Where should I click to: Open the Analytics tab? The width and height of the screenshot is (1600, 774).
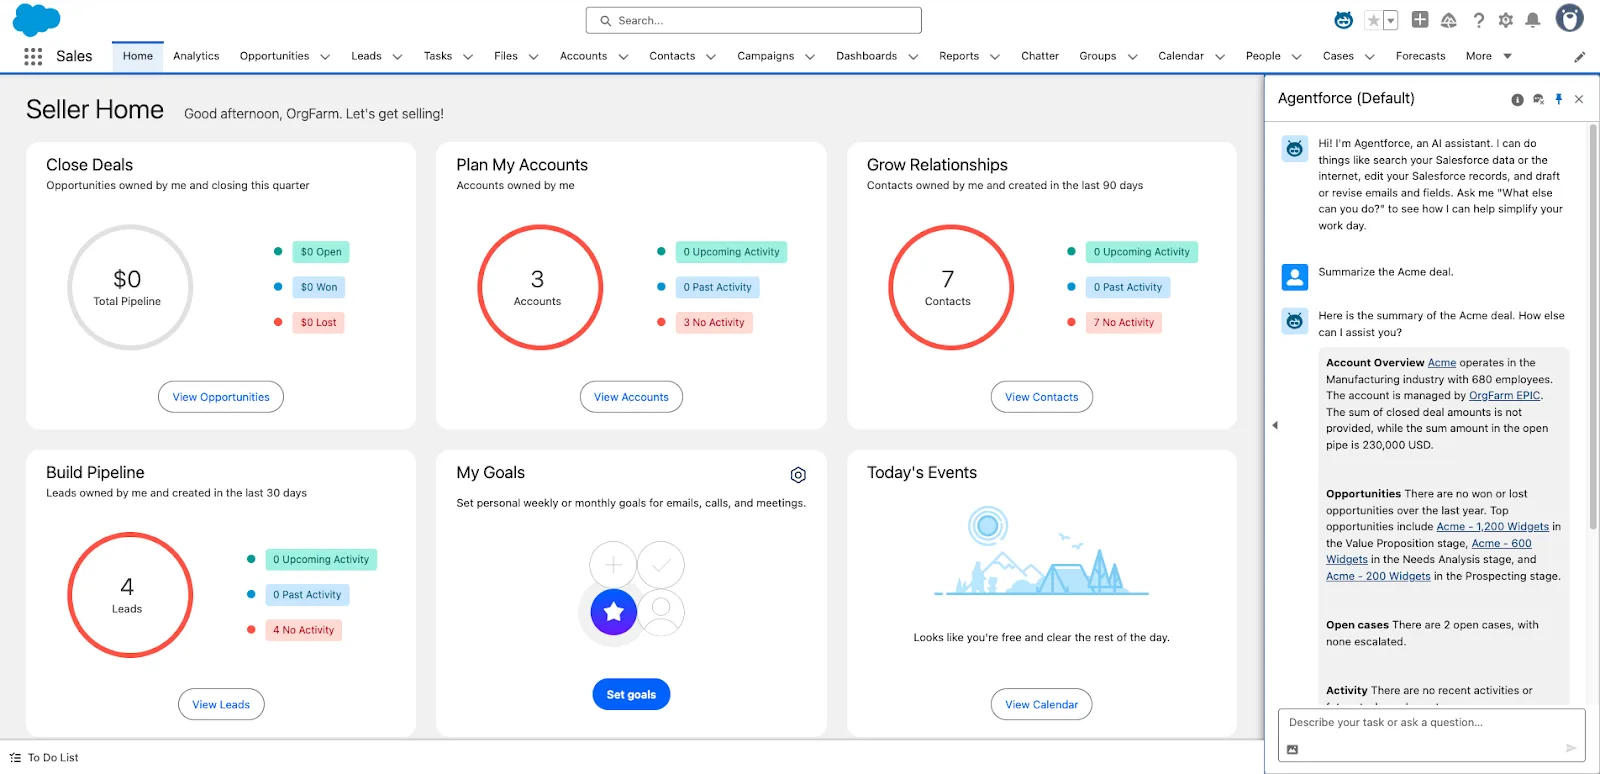(196, 56)
